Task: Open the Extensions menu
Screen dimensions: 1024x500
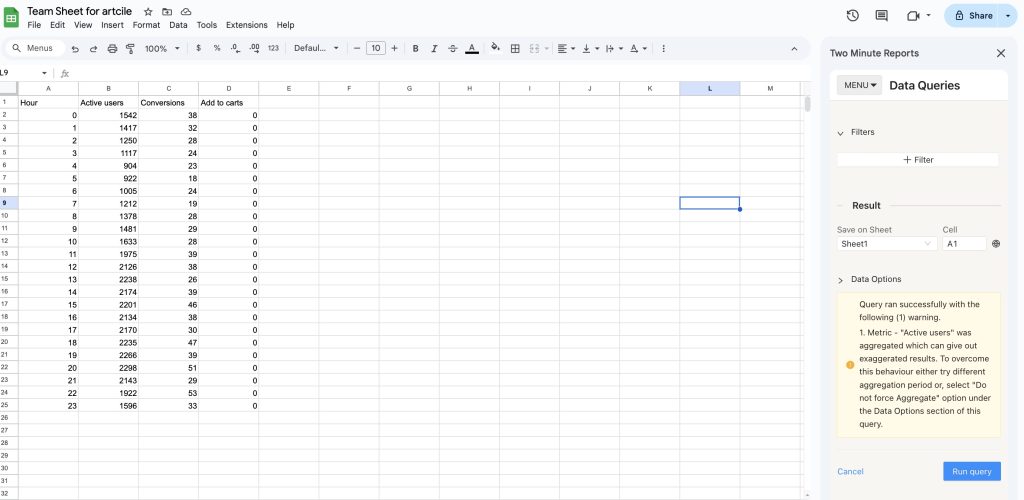Action: [246, 25]
